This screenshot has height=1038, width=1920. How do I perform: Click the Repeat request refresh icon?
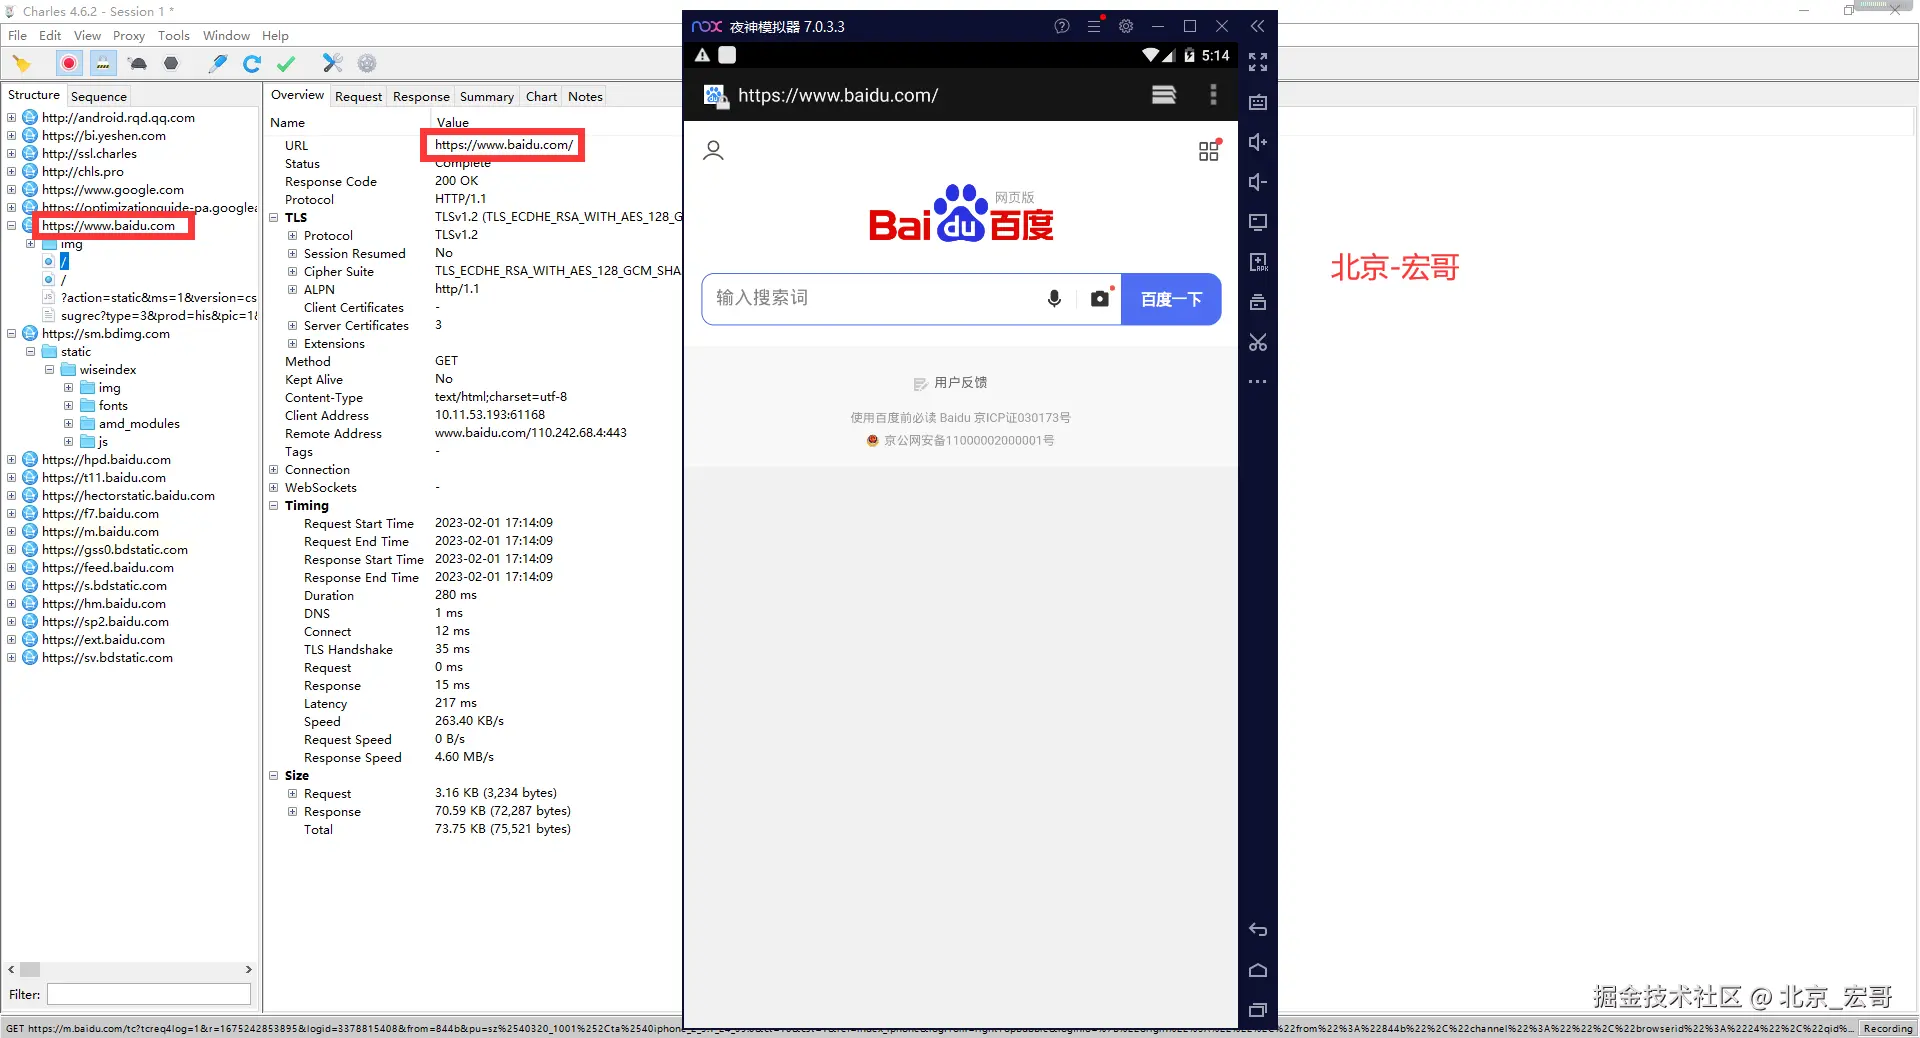click(x=252, y=64)
